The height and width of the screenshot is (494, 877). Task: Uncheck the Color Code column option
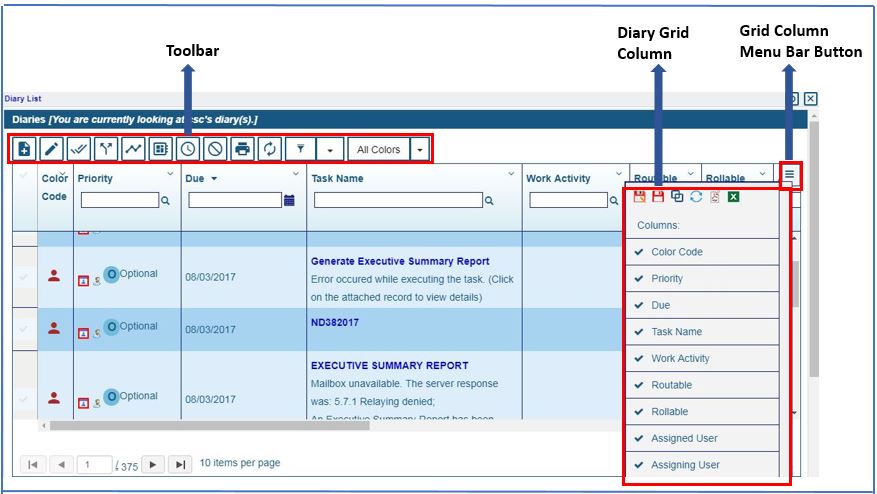[x=639, y=252]
